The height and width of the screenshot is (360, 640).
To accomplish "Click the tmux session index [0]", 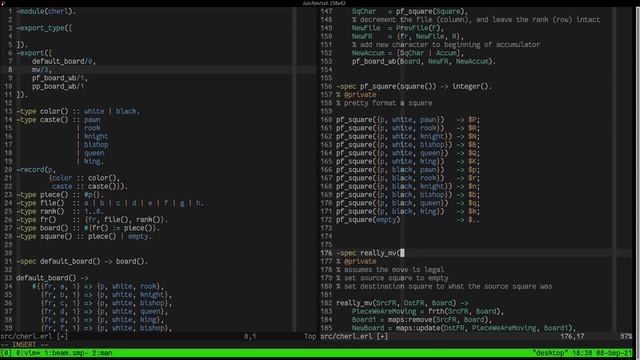I will pos(6,353).
